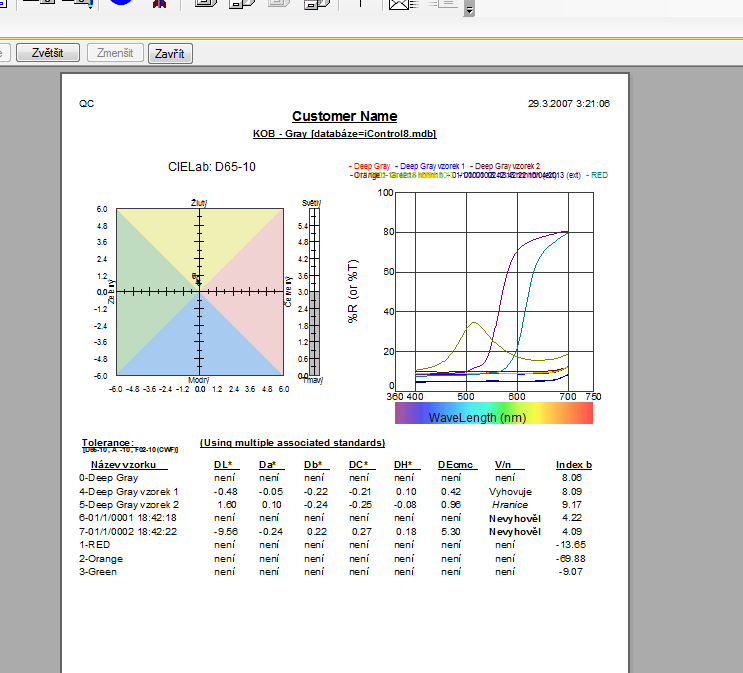Select the 4-Deep Gray vzorek 1 row name
This screenshot has width=743, height=673.
tap(128, 491)
